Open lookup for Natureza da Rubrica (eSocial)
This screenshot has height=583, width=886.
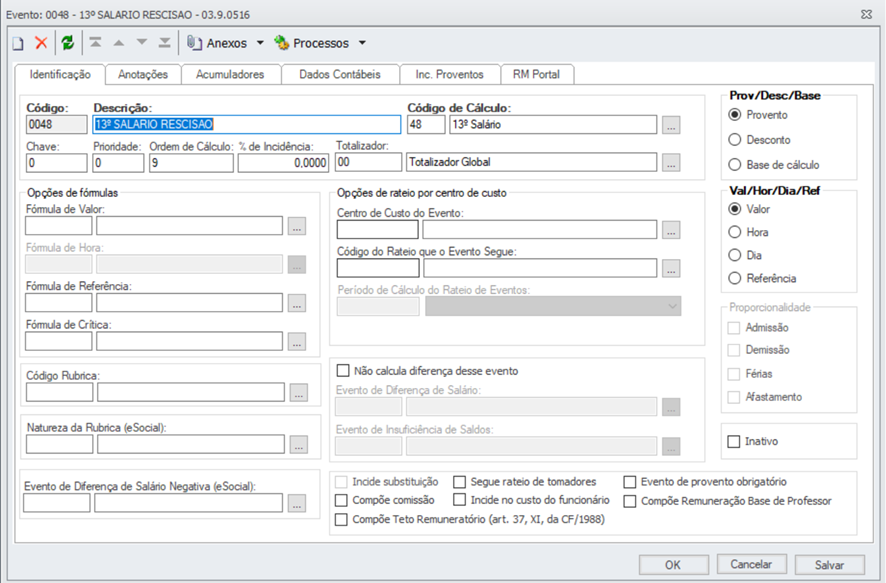(299, 445)
